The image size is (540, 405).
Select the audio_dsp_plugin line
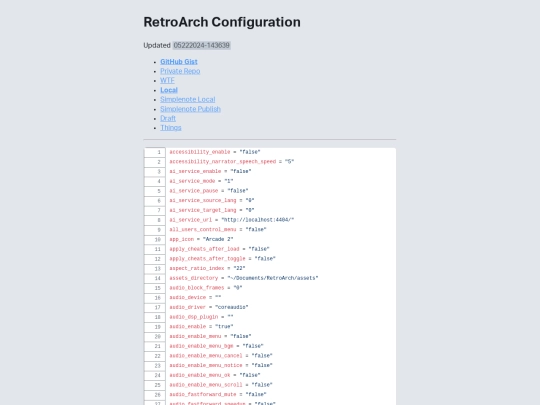click(201, 316)
